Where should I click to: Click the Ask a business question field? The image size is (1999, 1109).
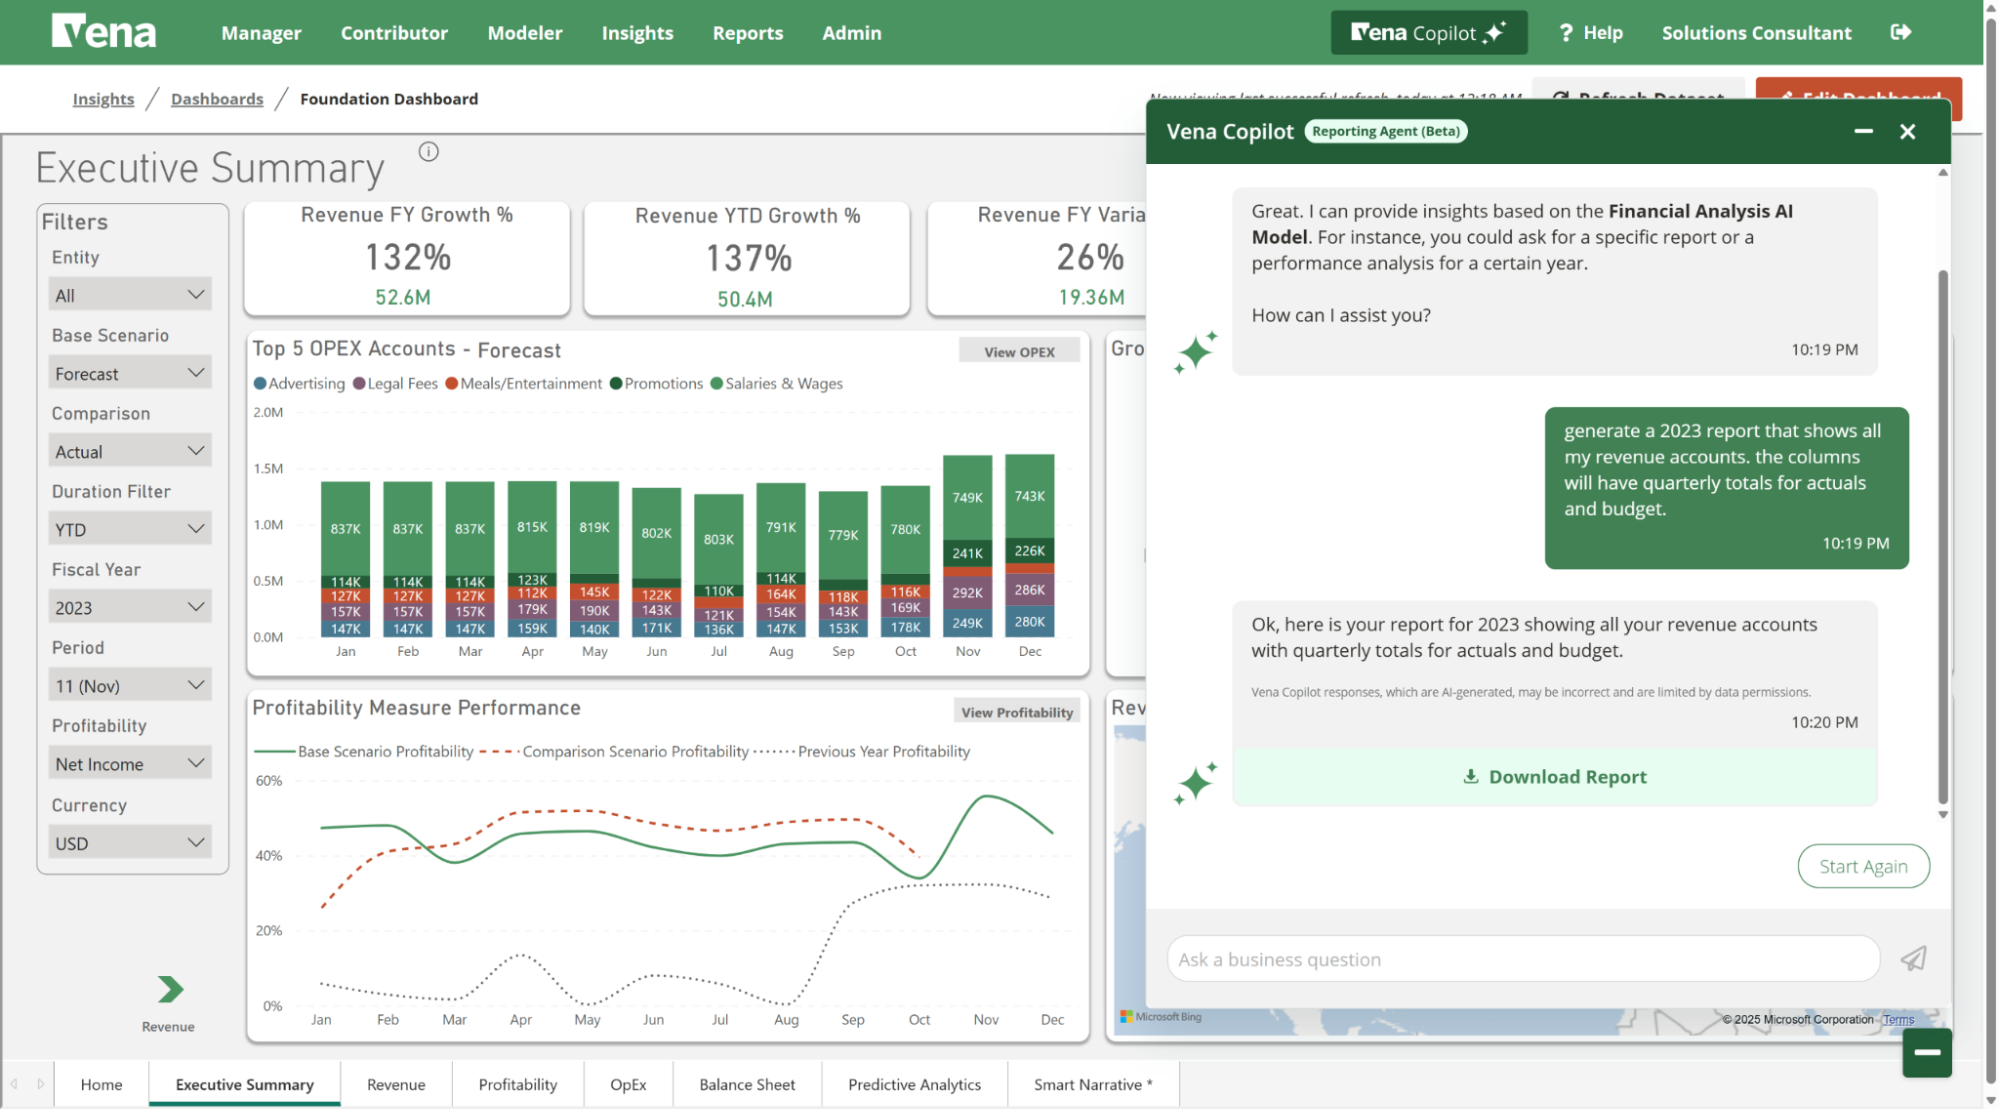[x=1522, y=959]
